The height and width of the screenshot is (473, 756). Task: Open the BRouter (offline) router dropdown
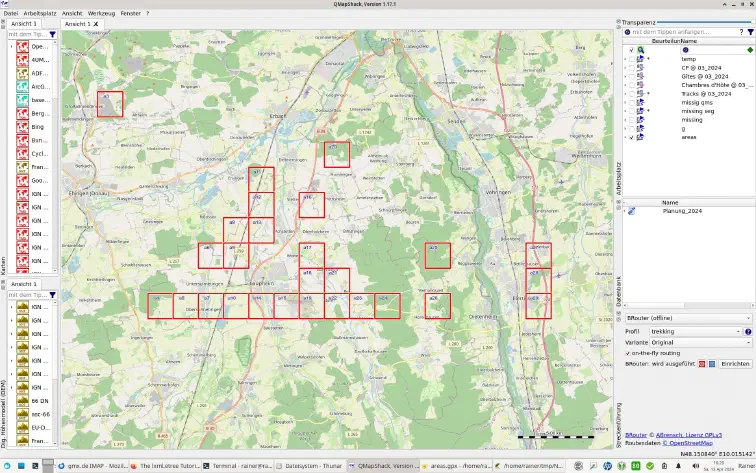(688, 318)
